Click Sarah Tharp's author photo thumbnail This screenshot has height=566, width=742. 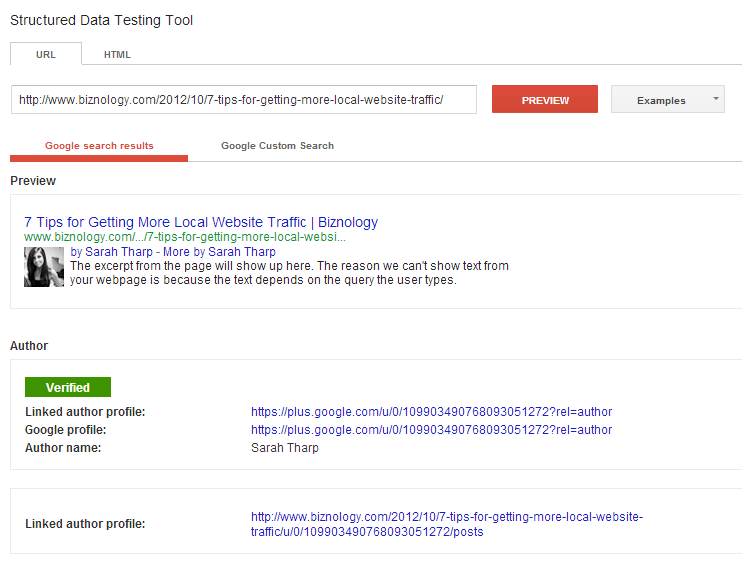44,267
